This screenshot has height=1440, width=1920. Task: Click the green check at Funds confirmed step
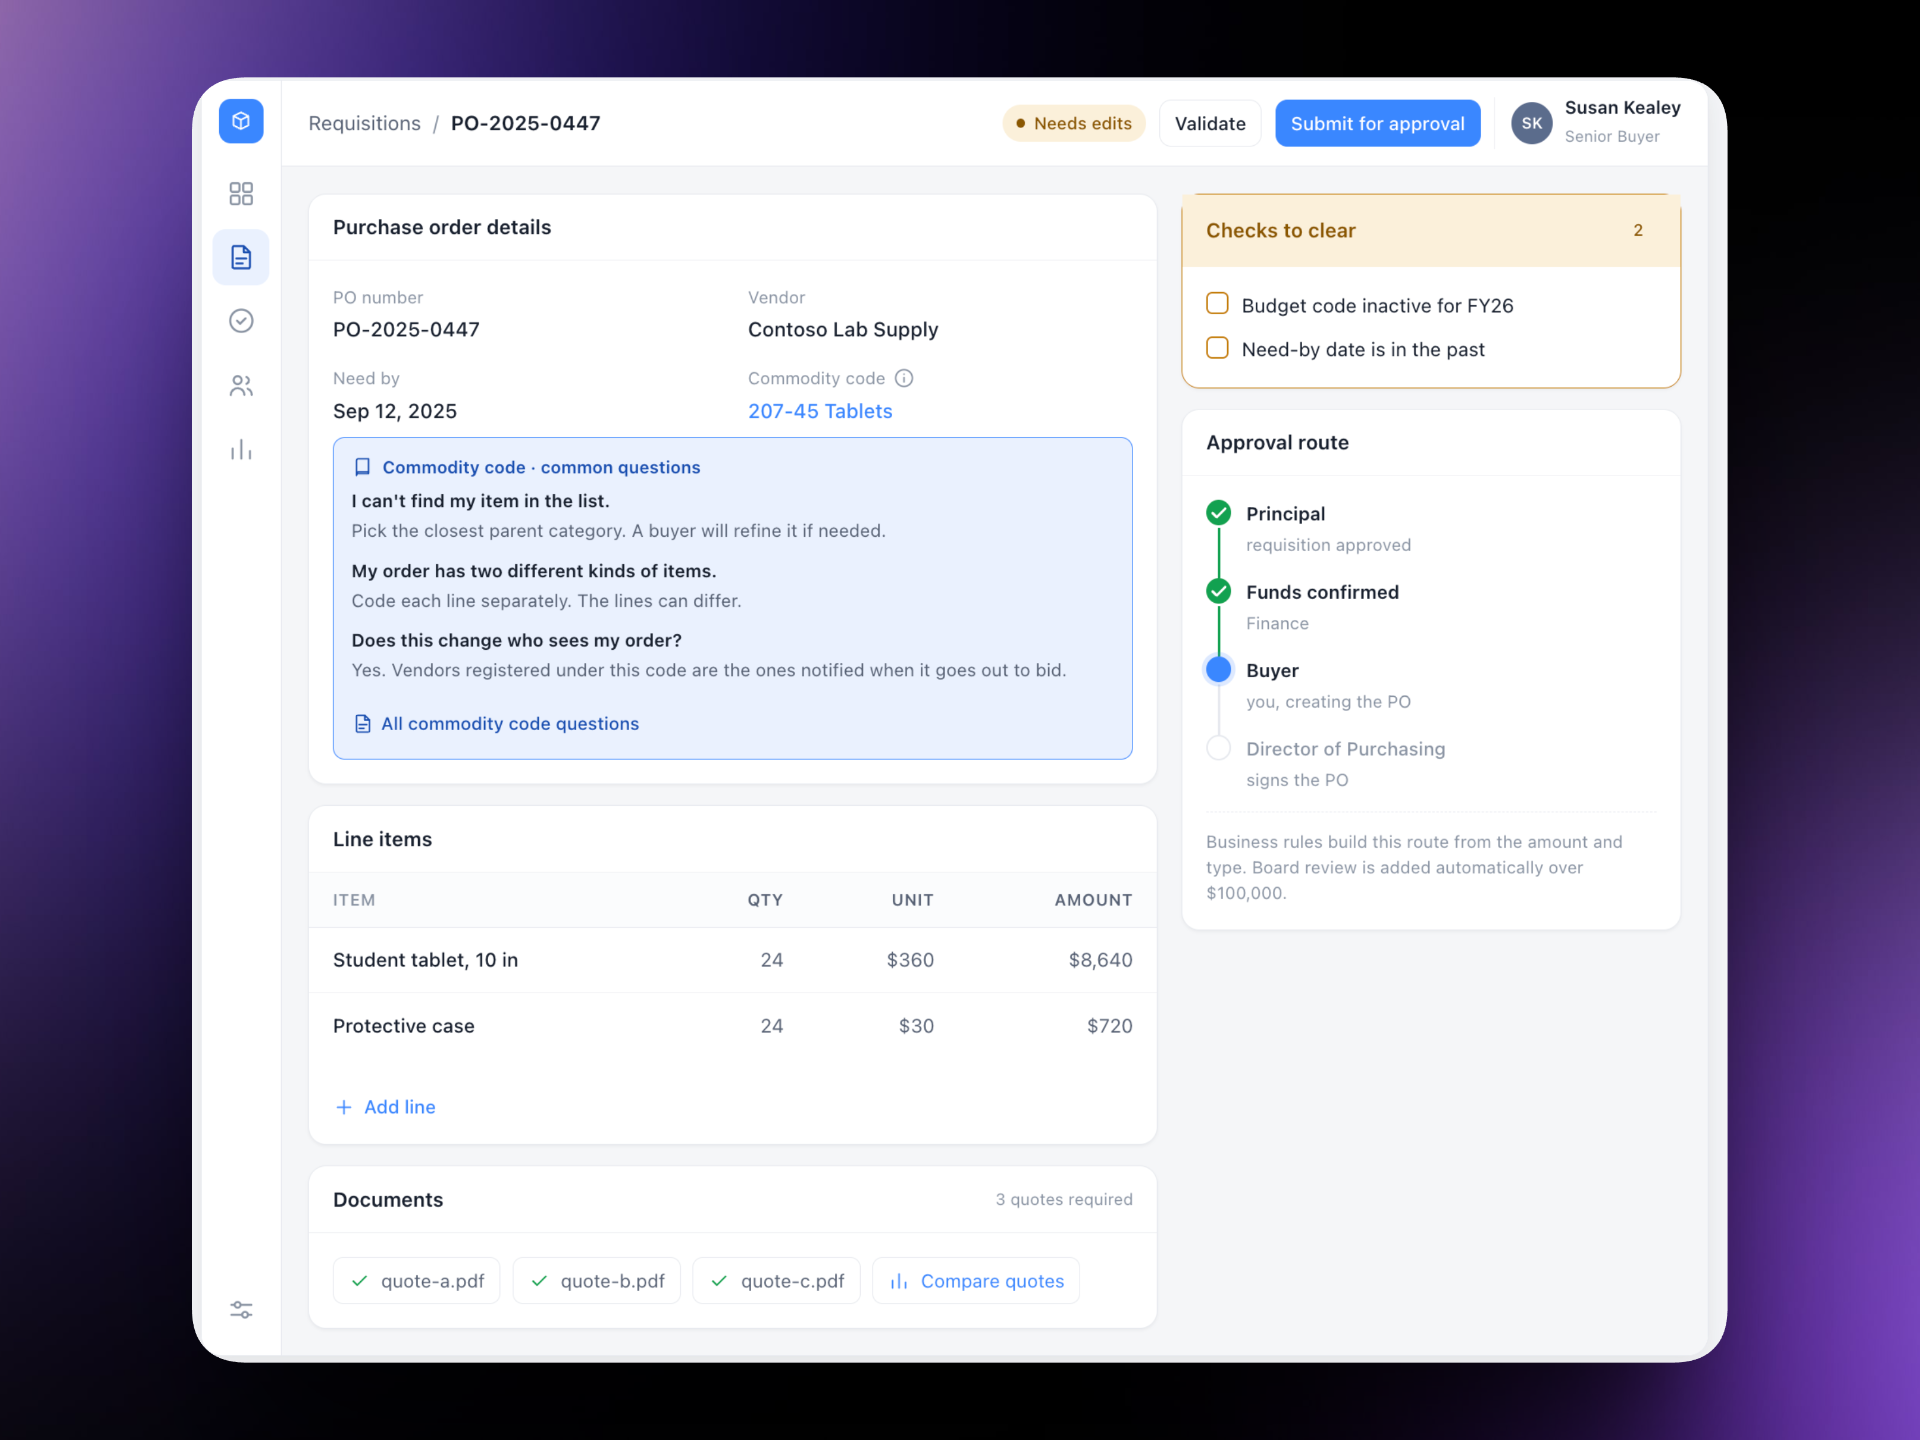(x=1218, y=591)
